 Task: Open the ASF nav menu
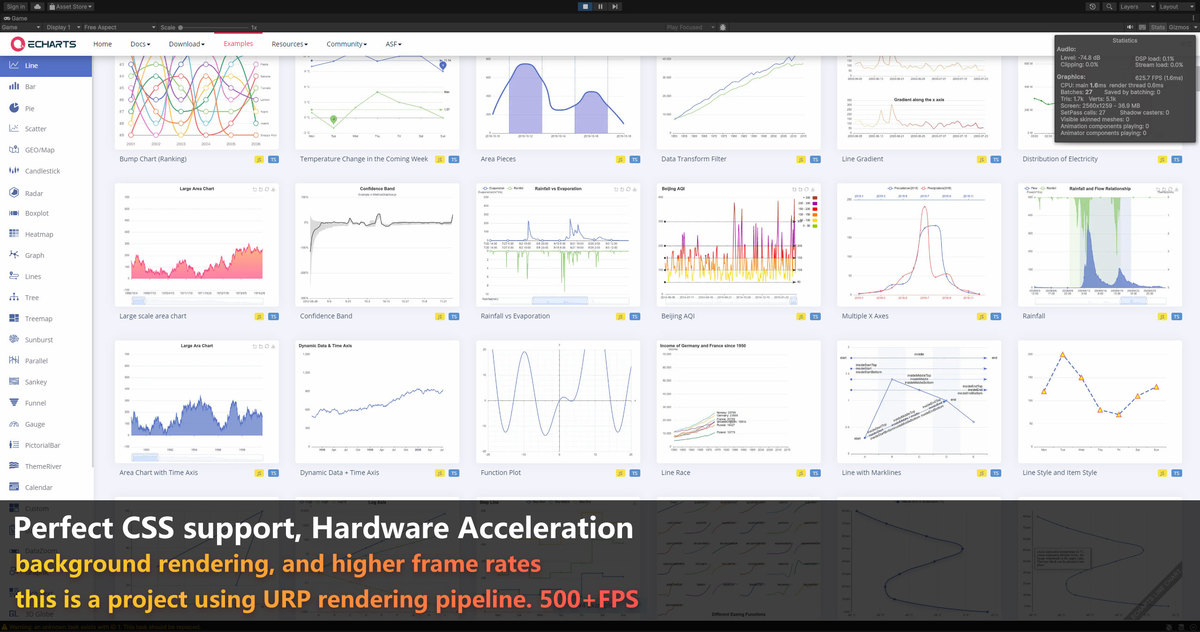(393, 44)
